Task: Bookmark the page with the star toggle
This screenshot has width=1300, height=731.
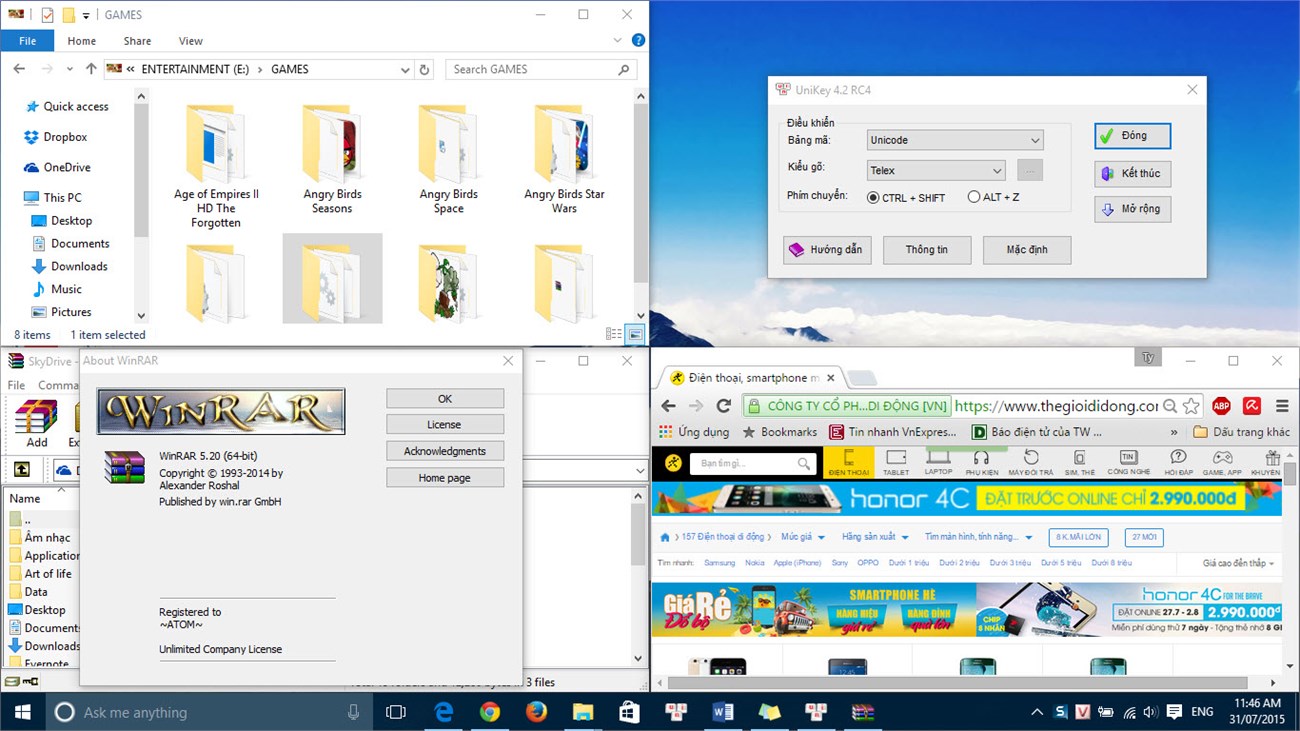Action: click(1190, 406)
